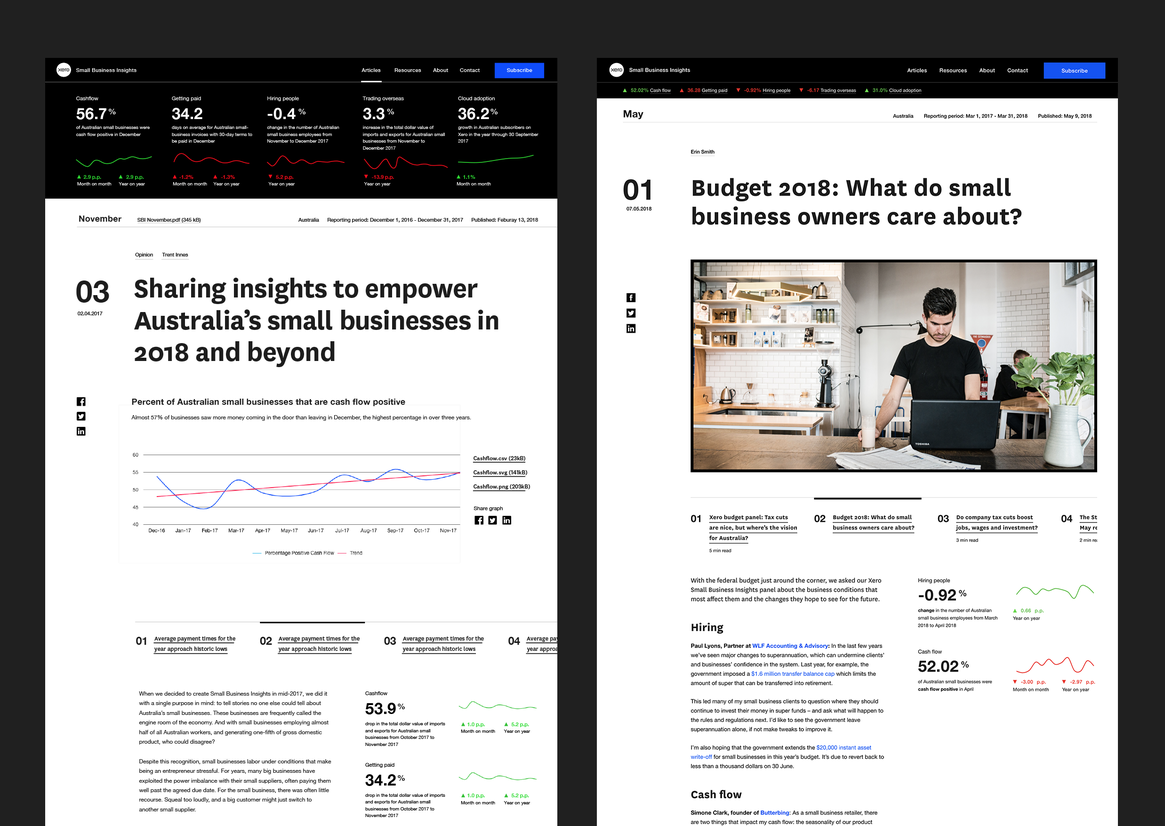Open Resources menu on the November page

tap(407, 71)
